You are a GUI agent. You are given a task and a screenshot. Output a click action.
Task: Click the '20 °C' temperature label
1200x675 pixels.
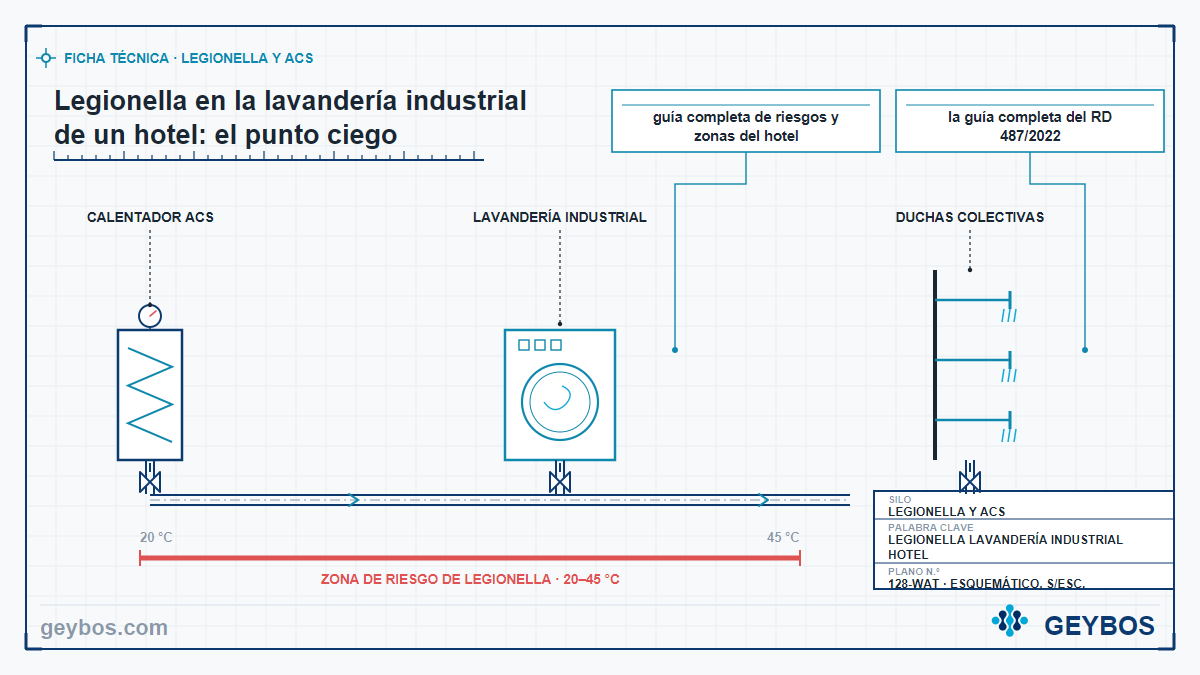tap(156, 538)
